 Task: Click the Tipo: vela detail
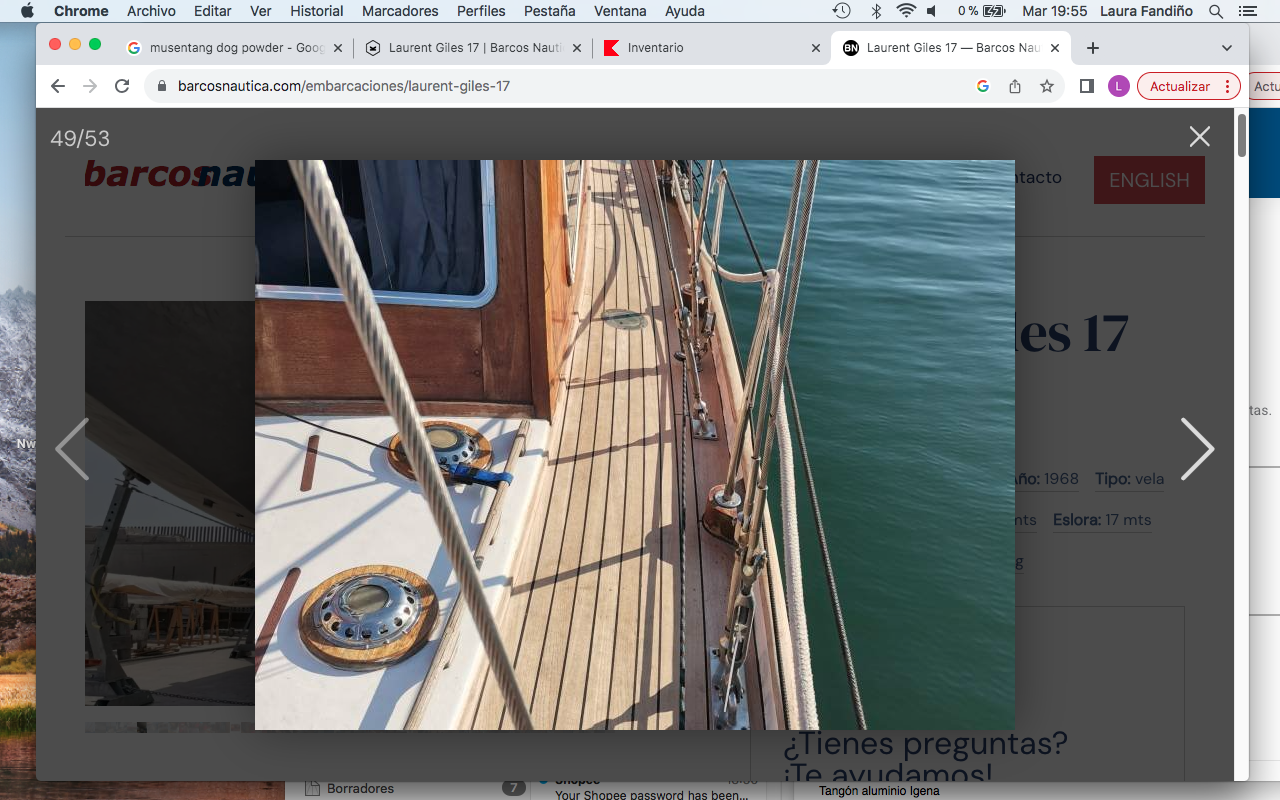pyautogui.click(x=1129, y=479)
